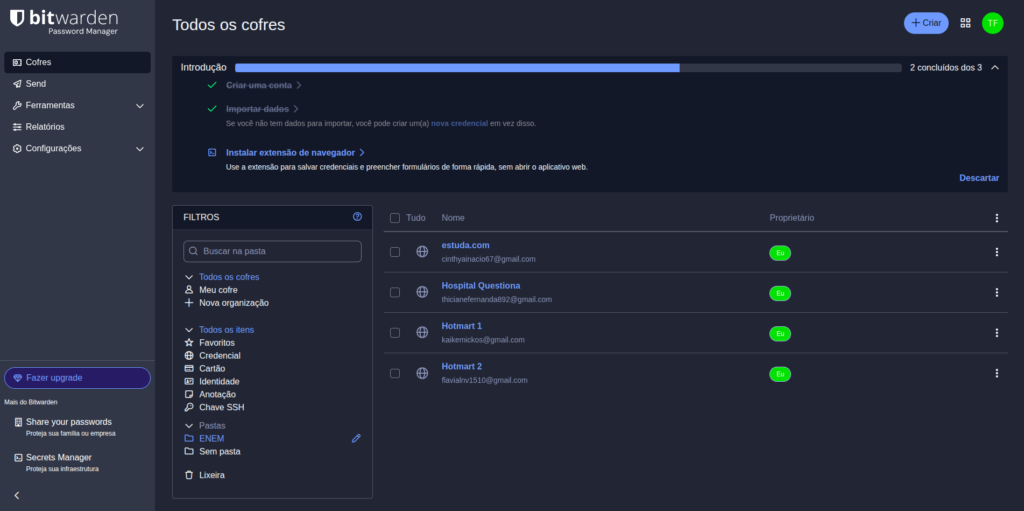Go to Send in the sidebar
This screenshot has width=1024, height=511.
pyautogui.click(x=77, y=84)
